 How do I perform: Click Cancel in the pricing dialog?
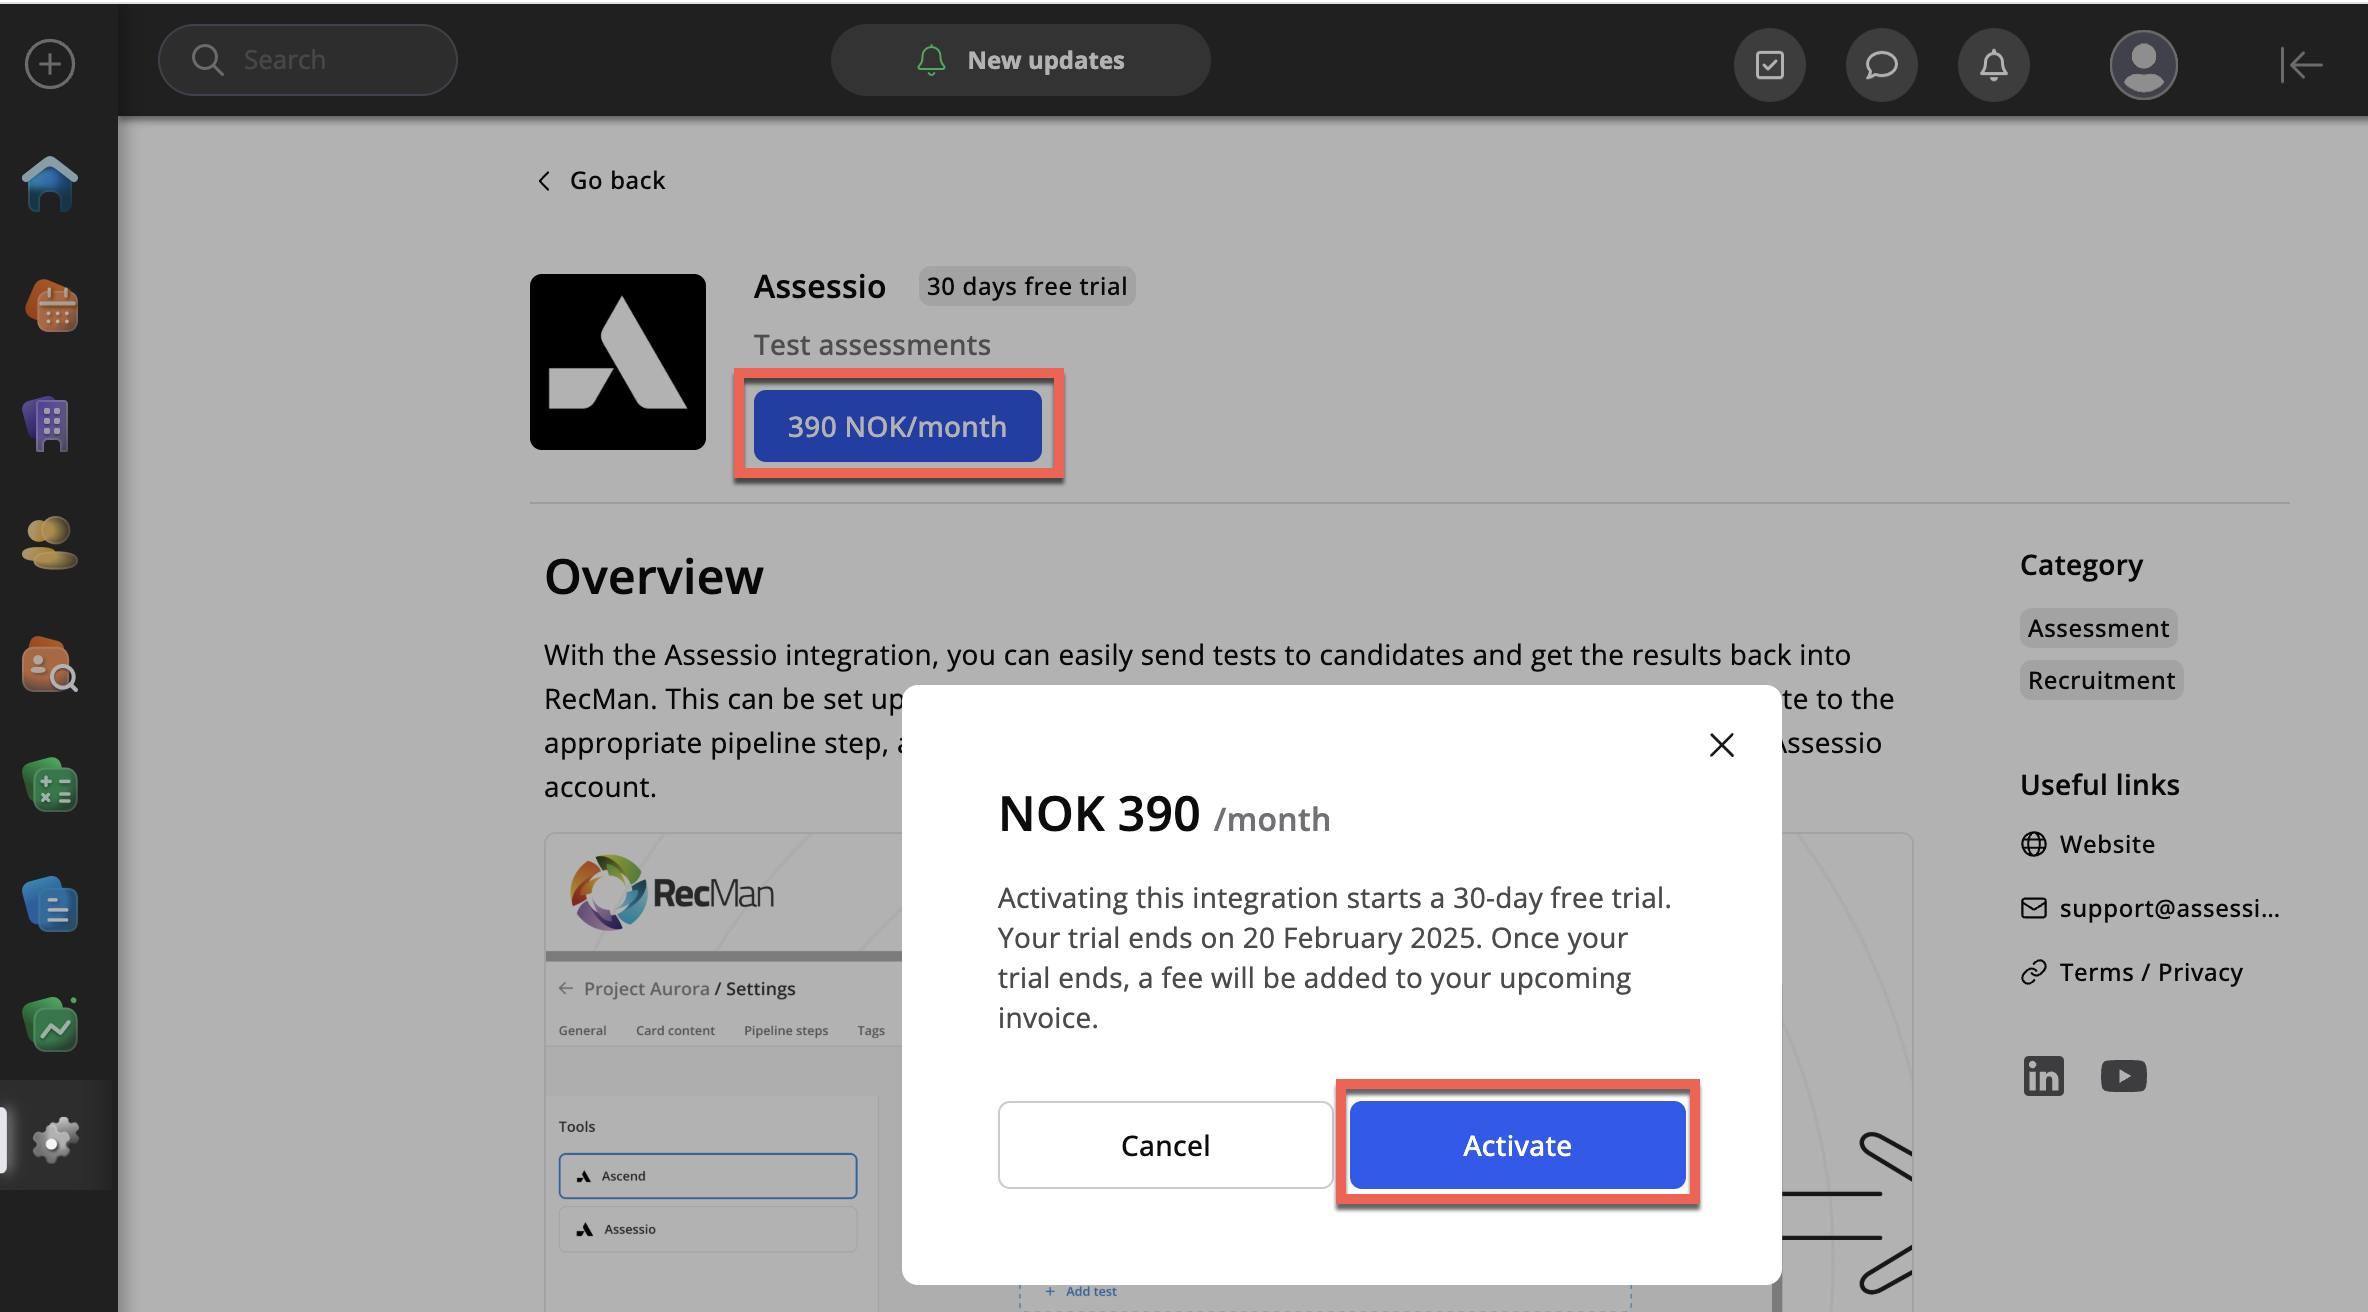tap(1165, 1145)
